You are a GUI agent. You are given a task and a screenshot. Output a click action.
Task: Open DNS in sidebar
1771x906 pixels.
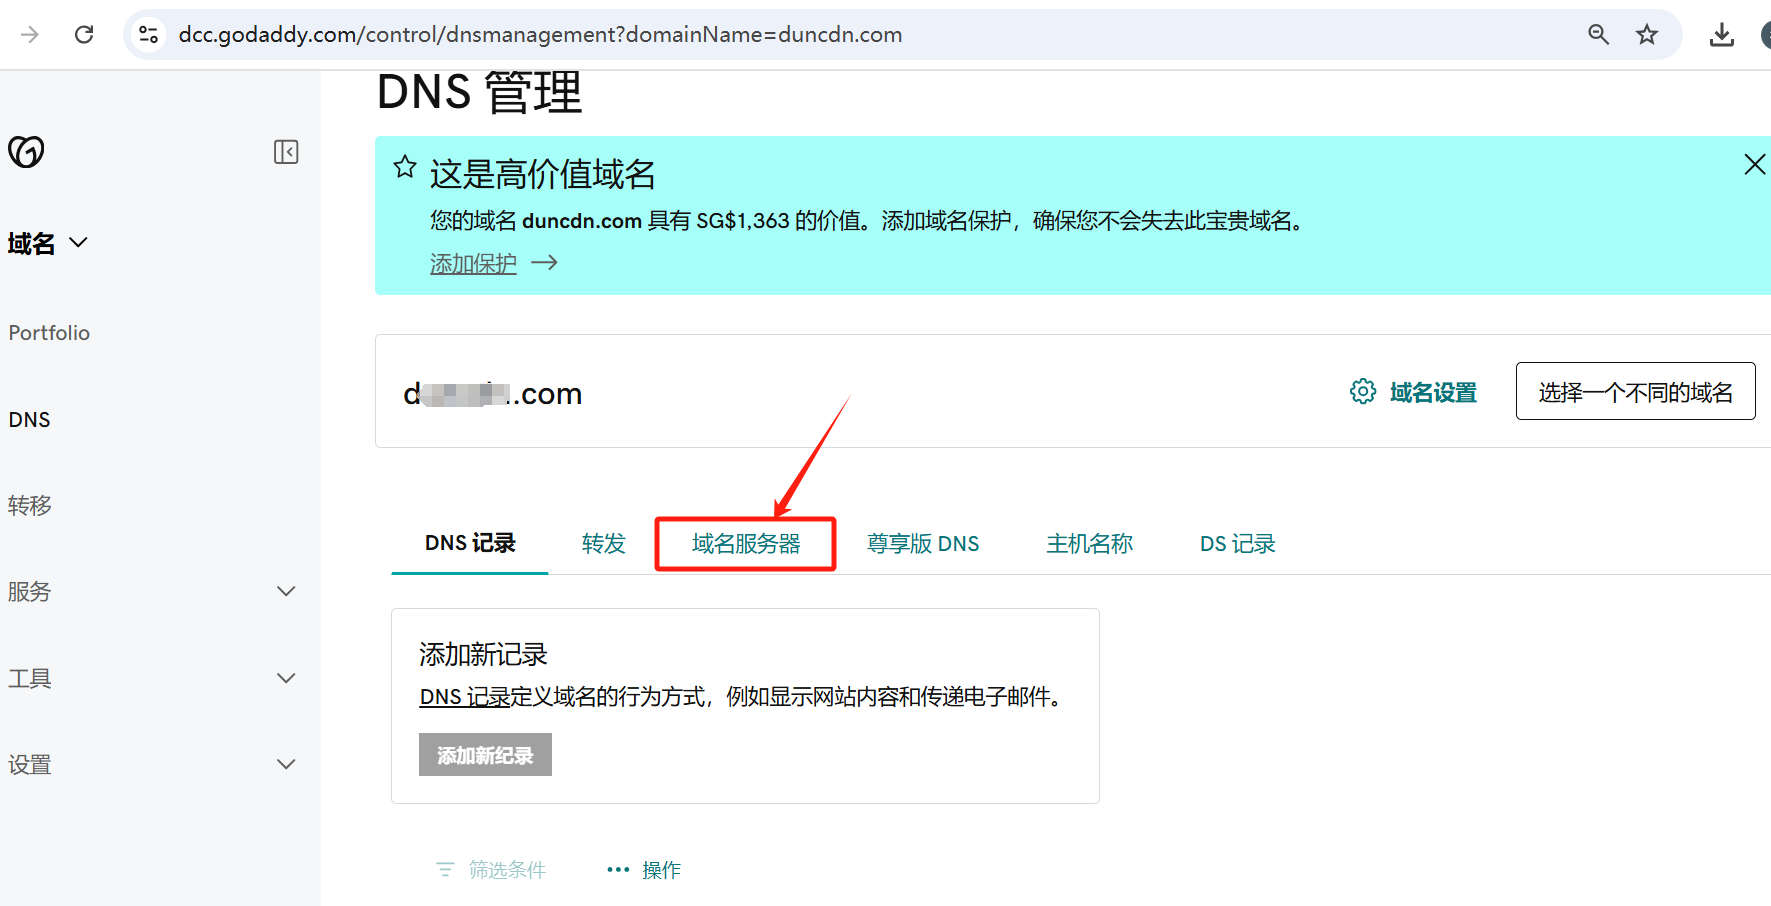click(30, 420)
